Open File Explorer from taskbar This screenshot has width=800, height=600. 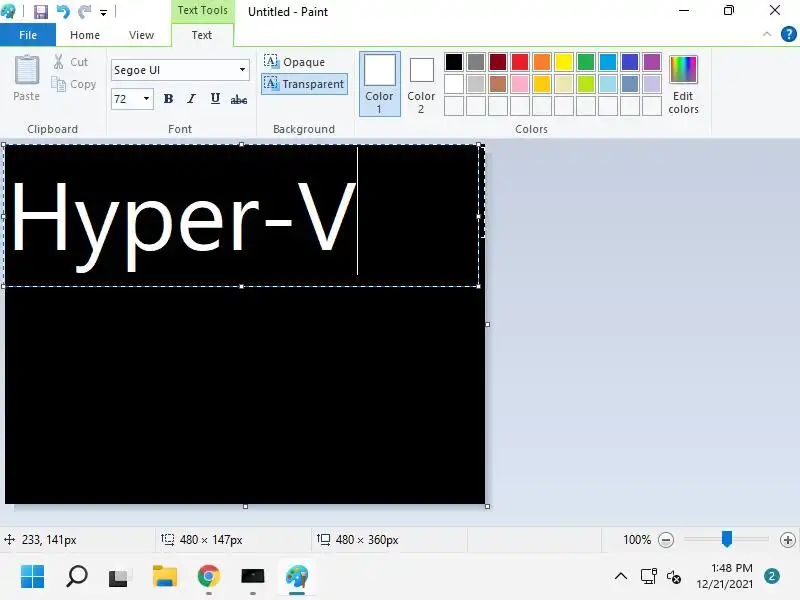coord(165,577)
